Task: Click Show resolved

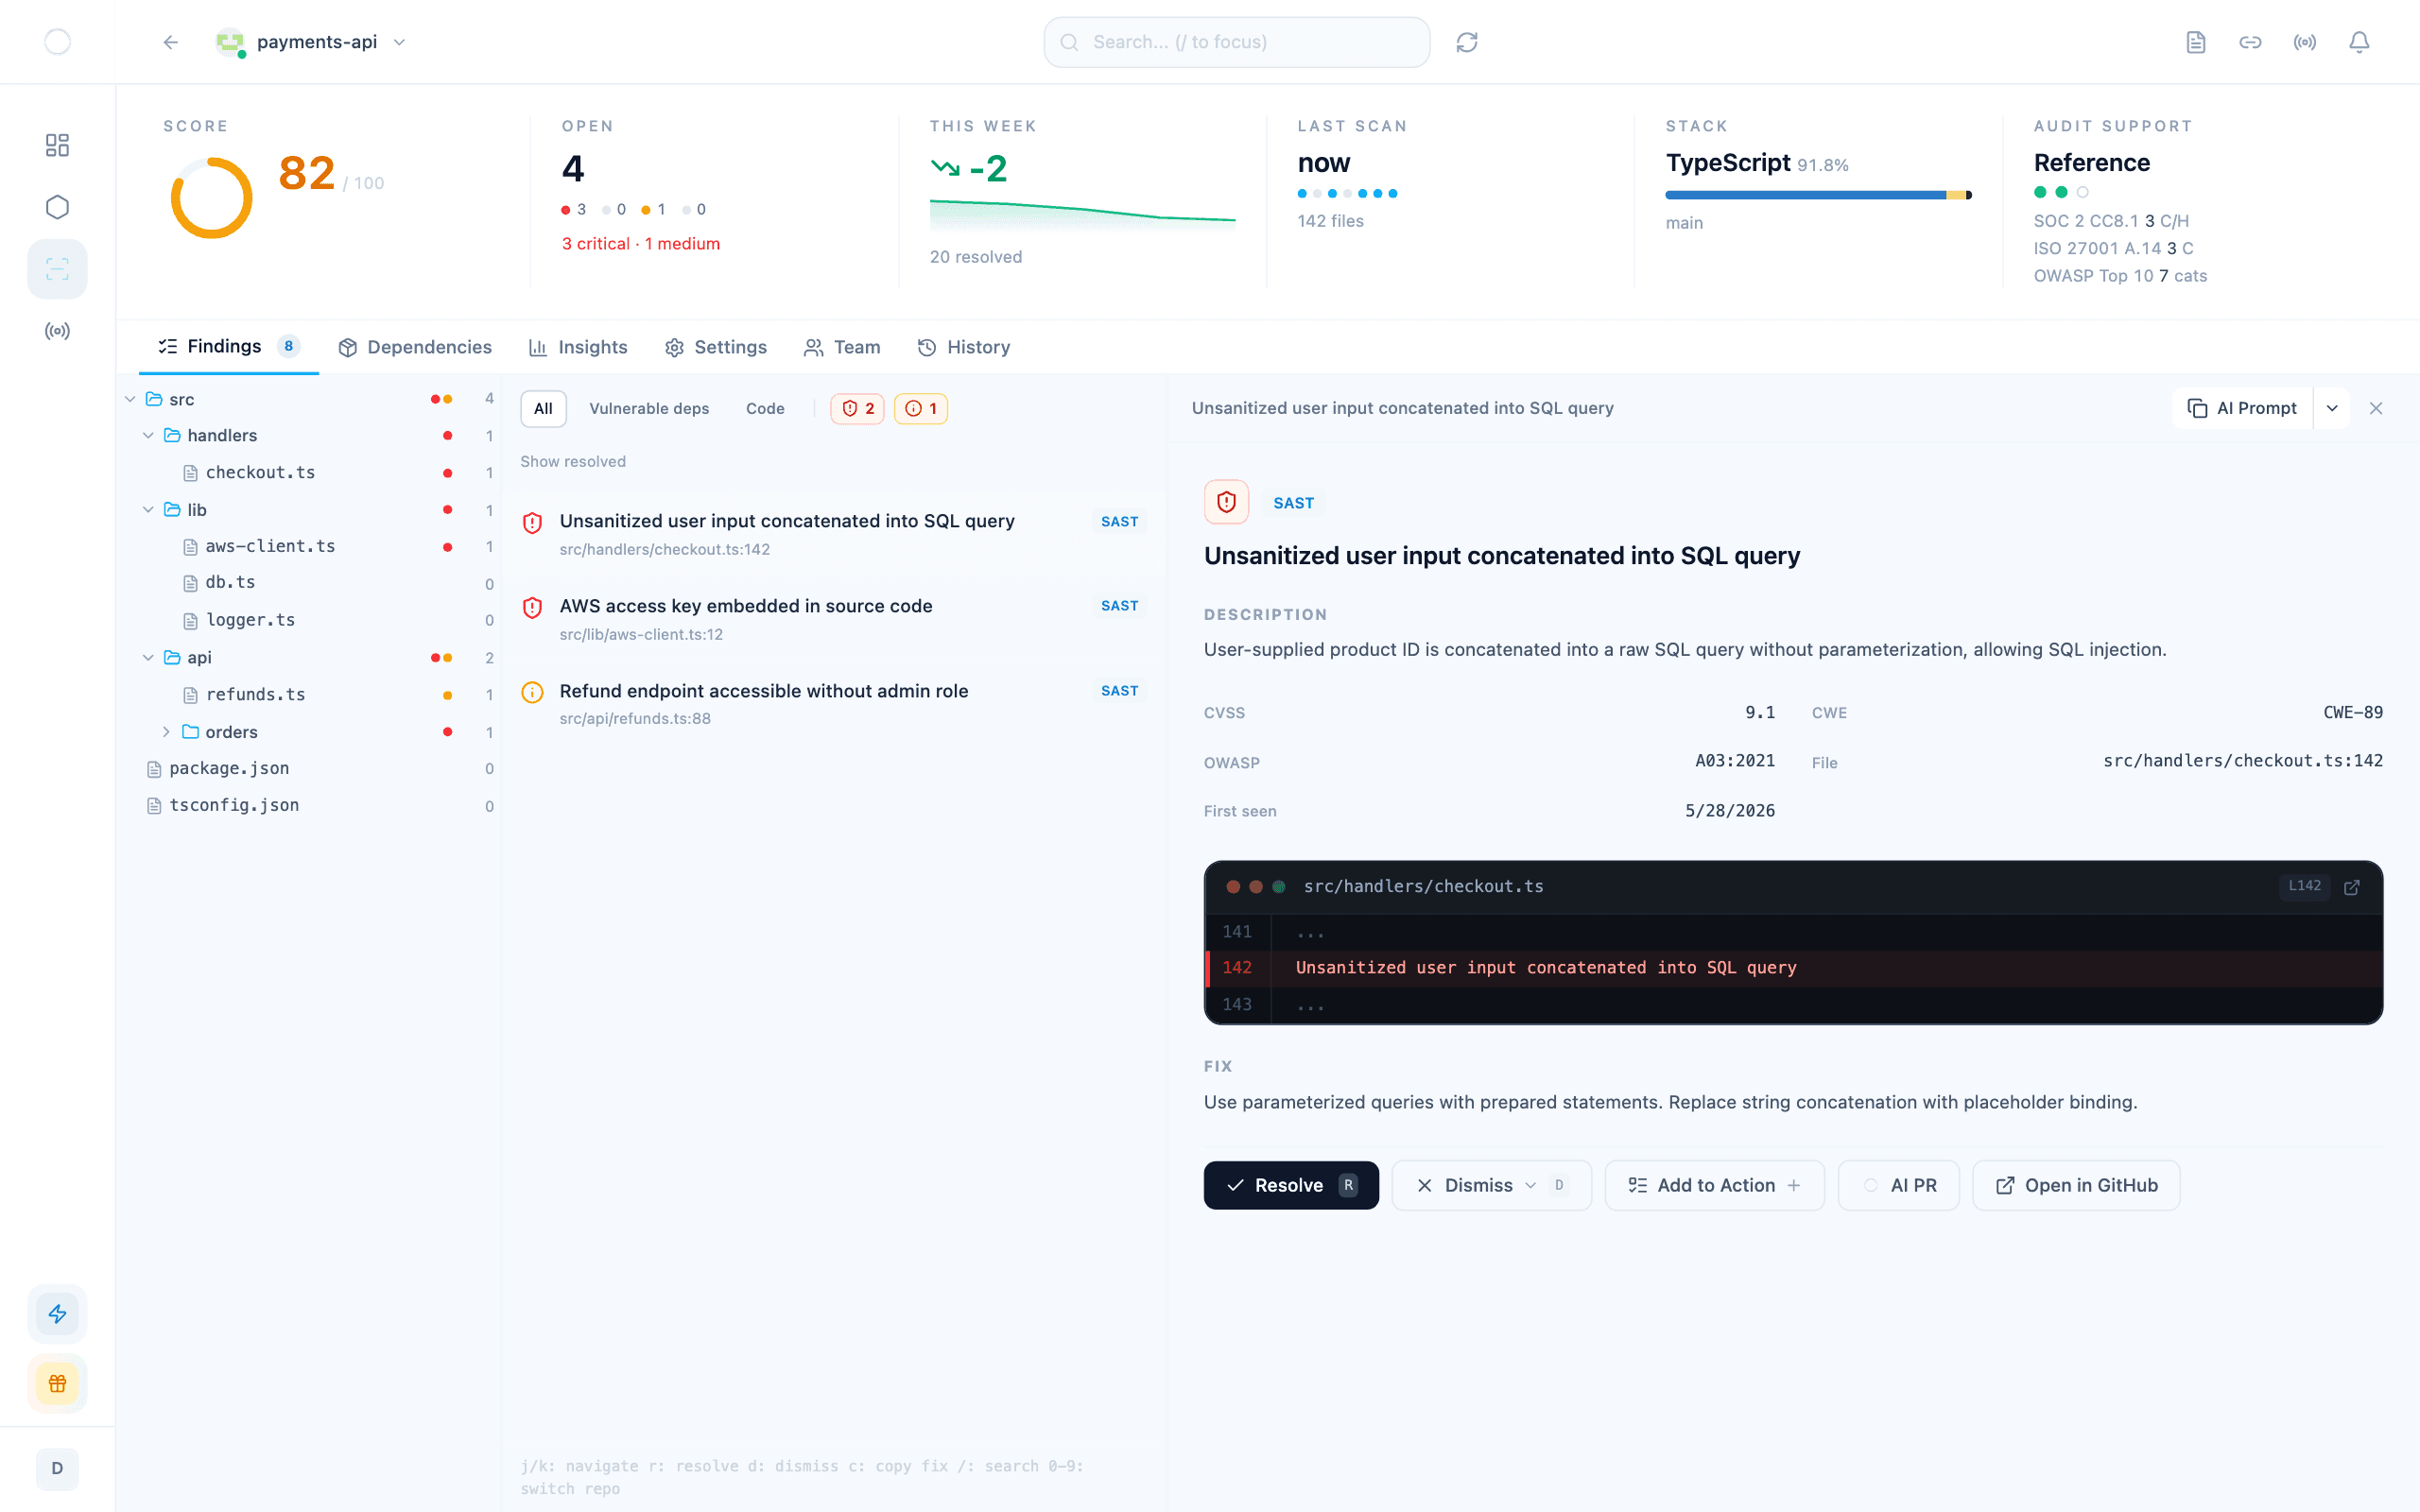Action: click(573, 461)
